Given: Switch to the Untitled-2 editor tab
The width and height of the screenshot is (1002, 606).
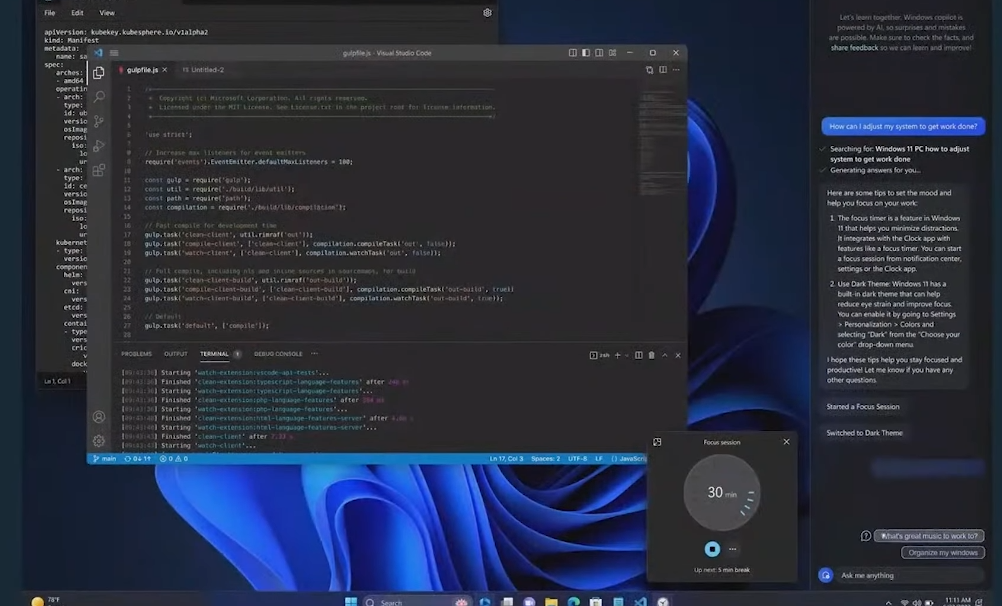Looking at the screenshot, I should pyautogui.click(x=203, y=70).
